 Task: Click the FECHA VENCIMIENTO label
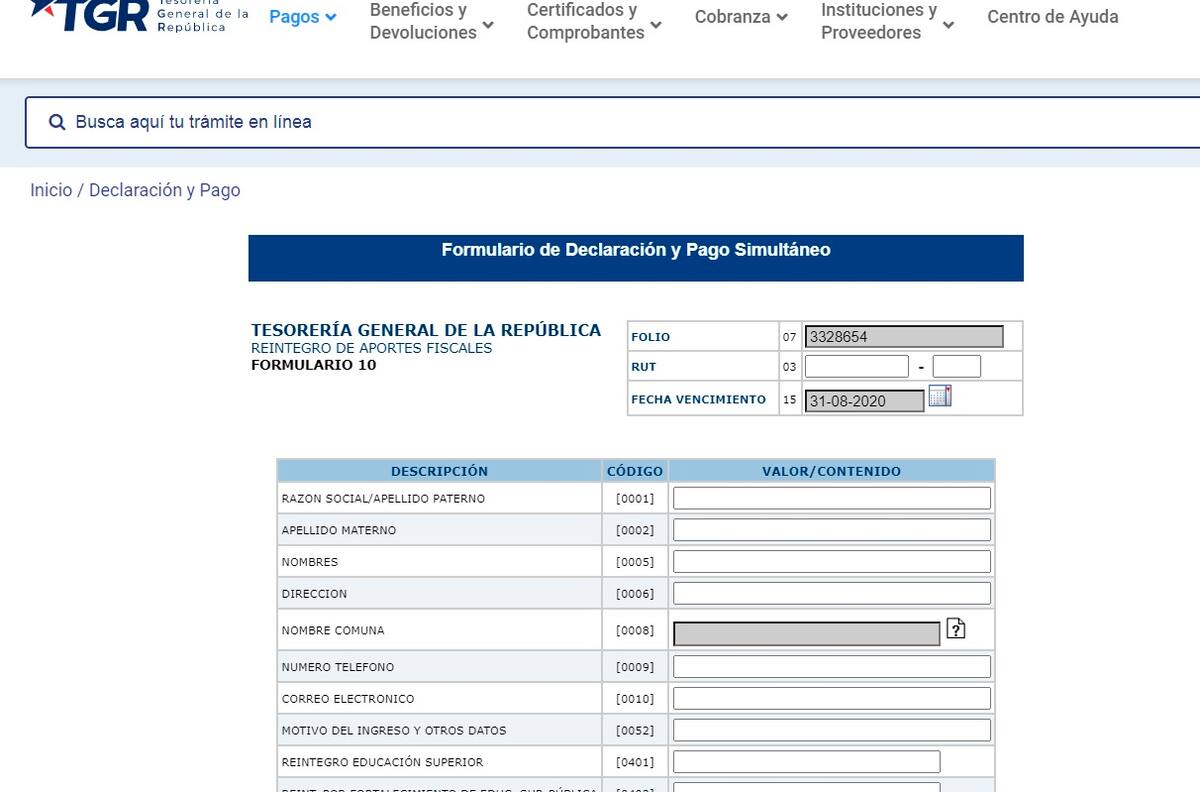coord(698,399)
